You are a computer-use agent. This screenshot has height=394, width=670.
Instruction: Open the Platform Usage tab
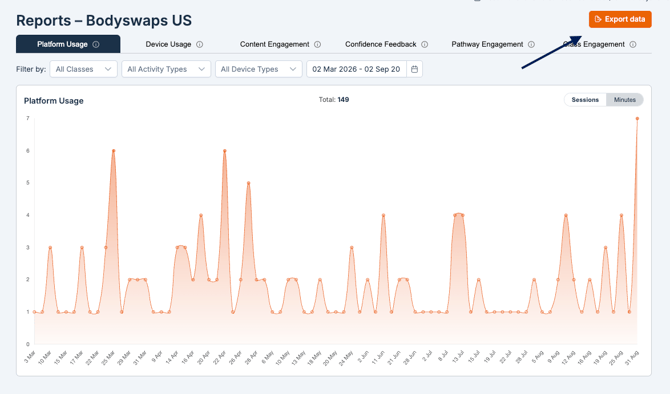(68, 44)
